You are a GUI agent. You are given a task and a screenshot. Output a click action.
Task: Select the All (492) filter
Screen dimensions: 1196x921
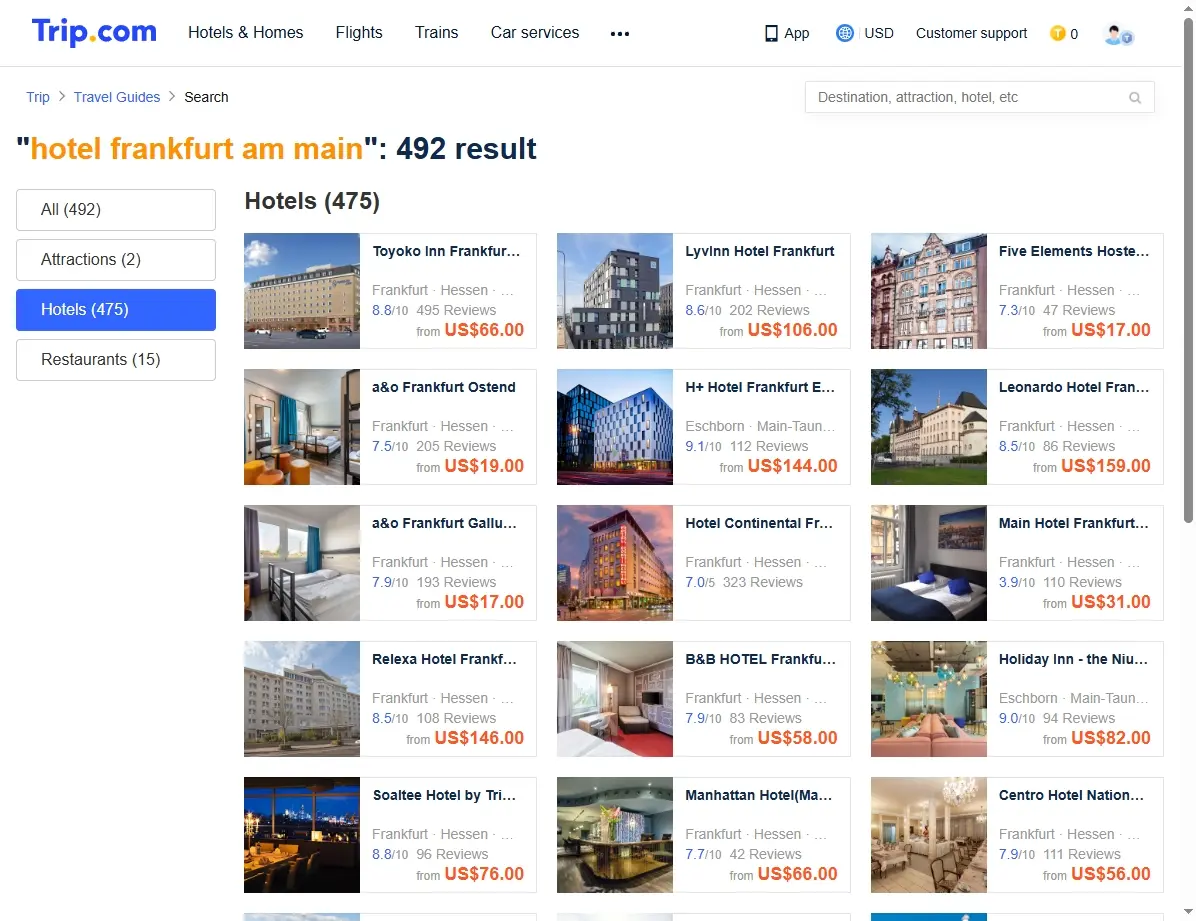pyautogui.click(x=116, y=210)
